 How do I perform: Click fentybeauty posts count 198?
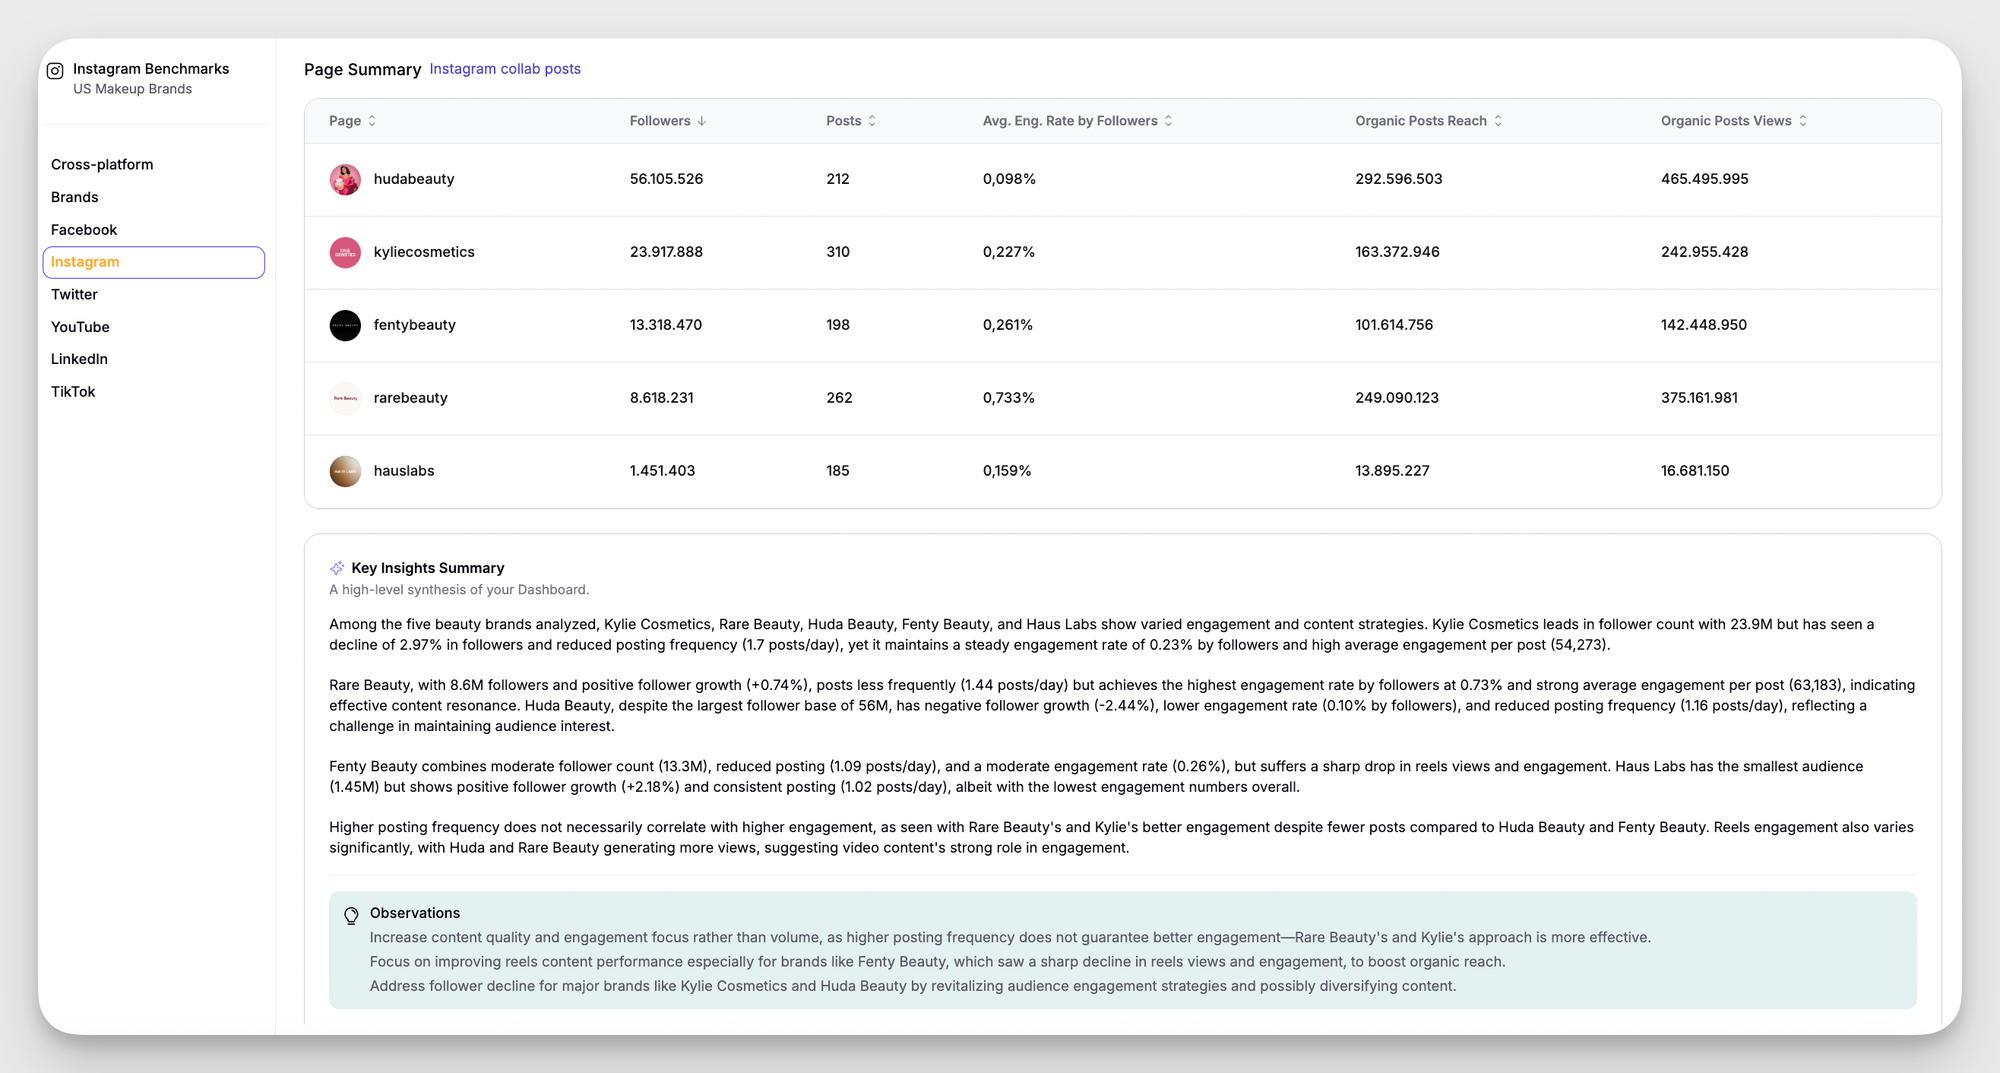pyautogui.click(x=838, y=325)
